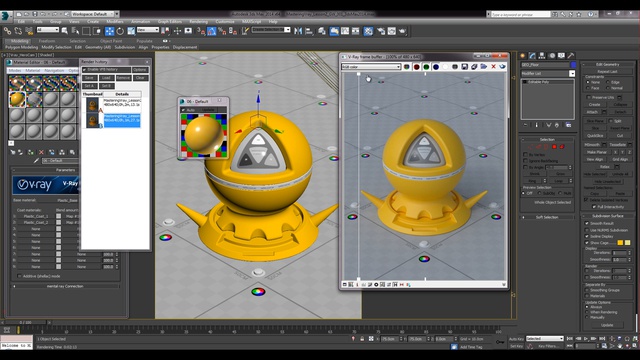Click the Plastic_Coat_1 material button

[x=36, y=216]
